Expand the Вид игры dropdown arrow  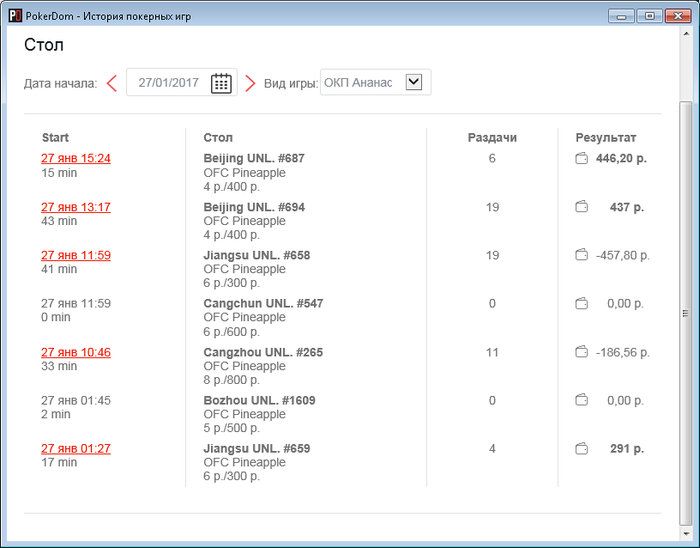414,82
